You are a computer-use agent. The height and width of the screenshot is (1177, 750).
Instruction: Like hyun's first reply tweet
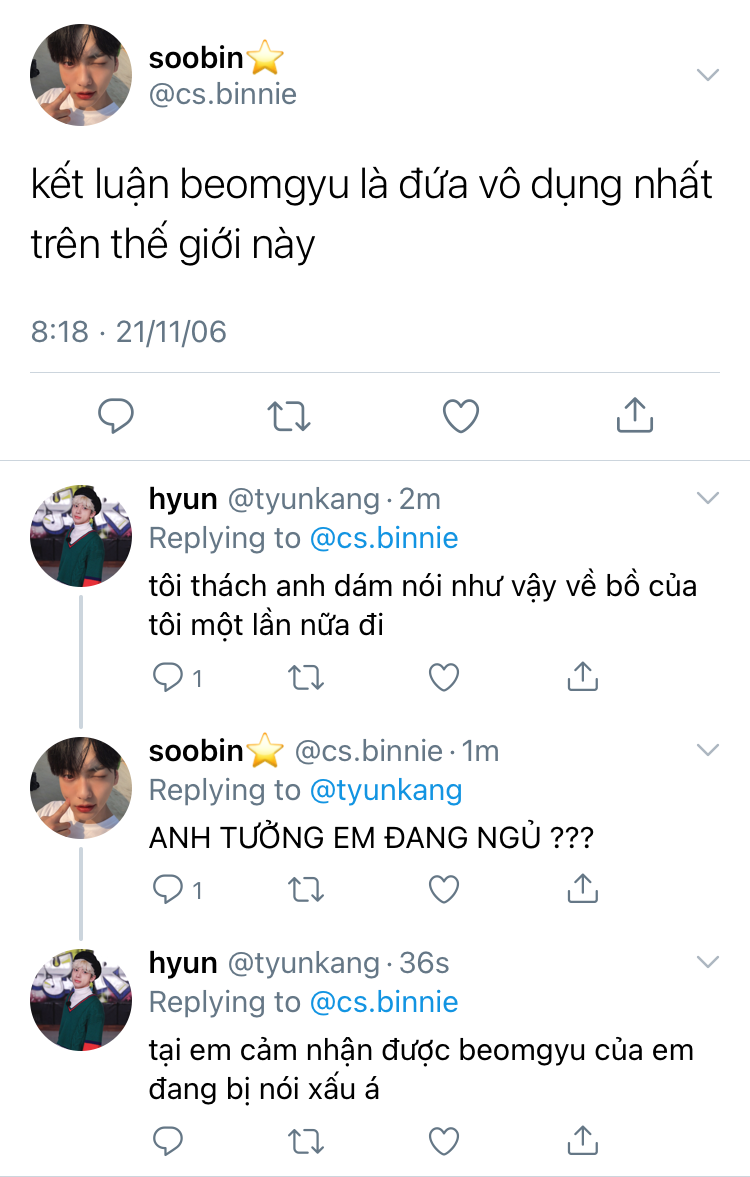[443, 678]
